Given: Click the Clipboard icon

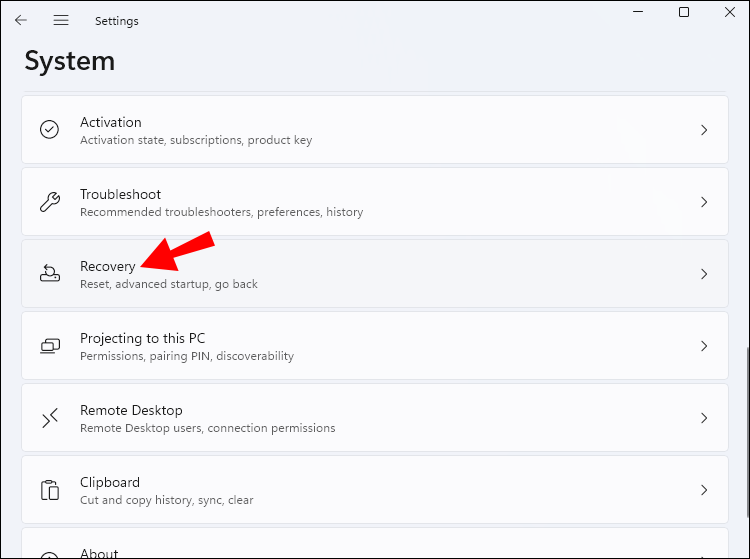Looking at the screenshot, I should click(x=49, y=490).
